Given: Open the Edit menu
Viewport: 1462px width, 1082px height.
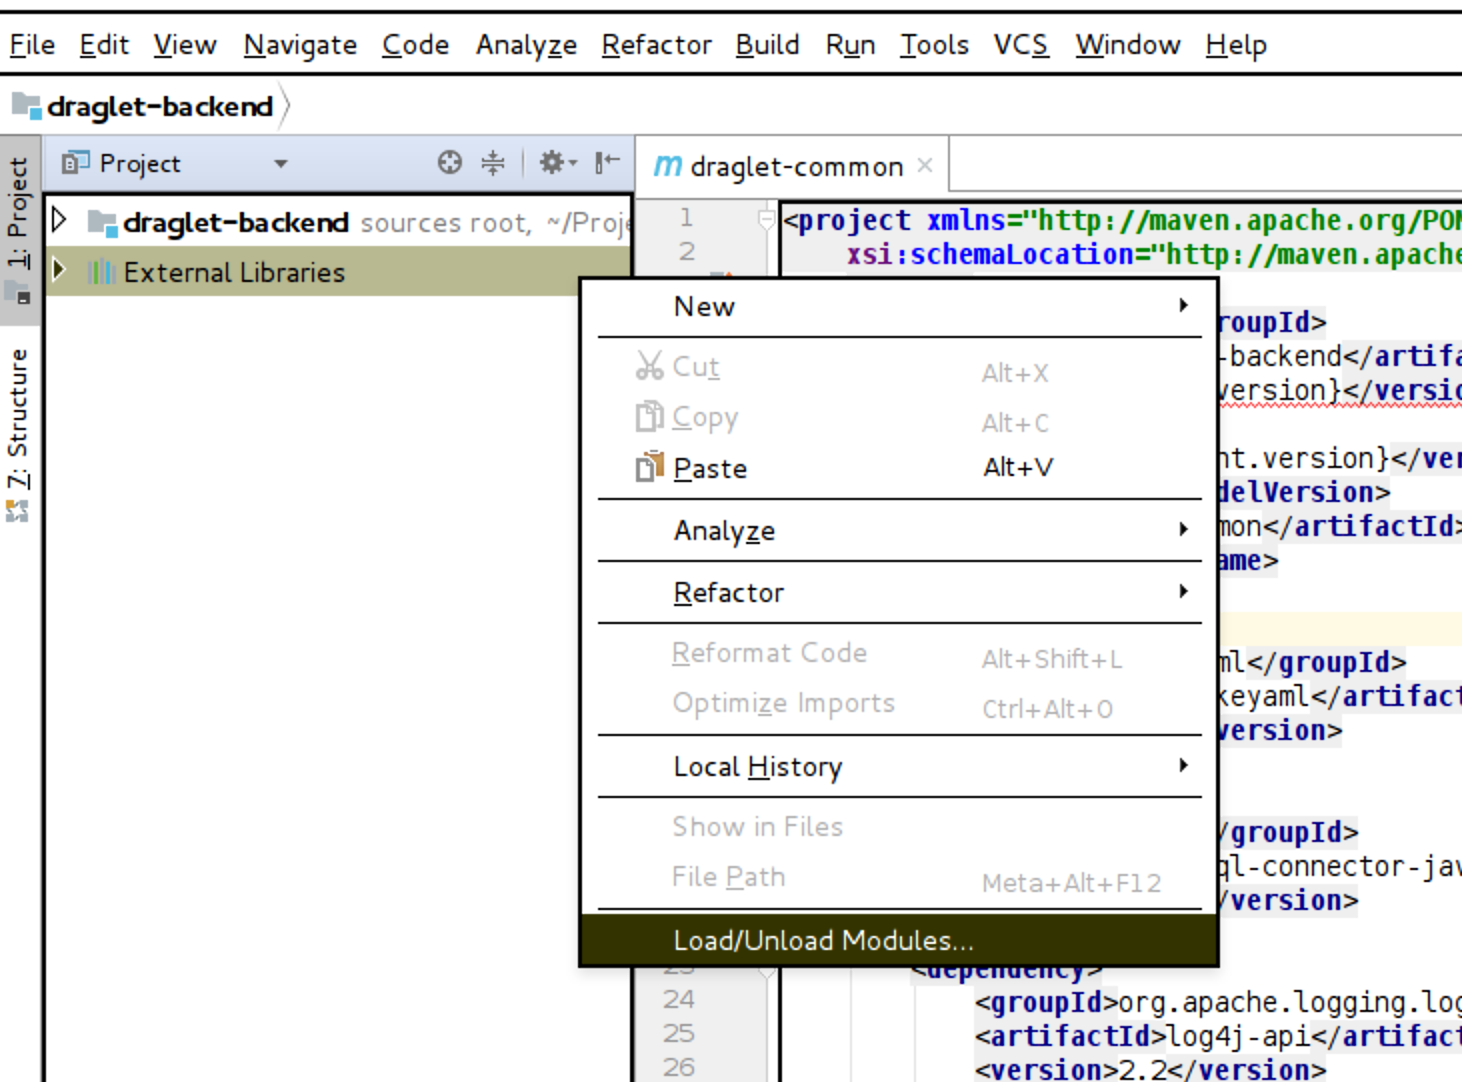Looking at the screenshot, I should click(104, 45).
